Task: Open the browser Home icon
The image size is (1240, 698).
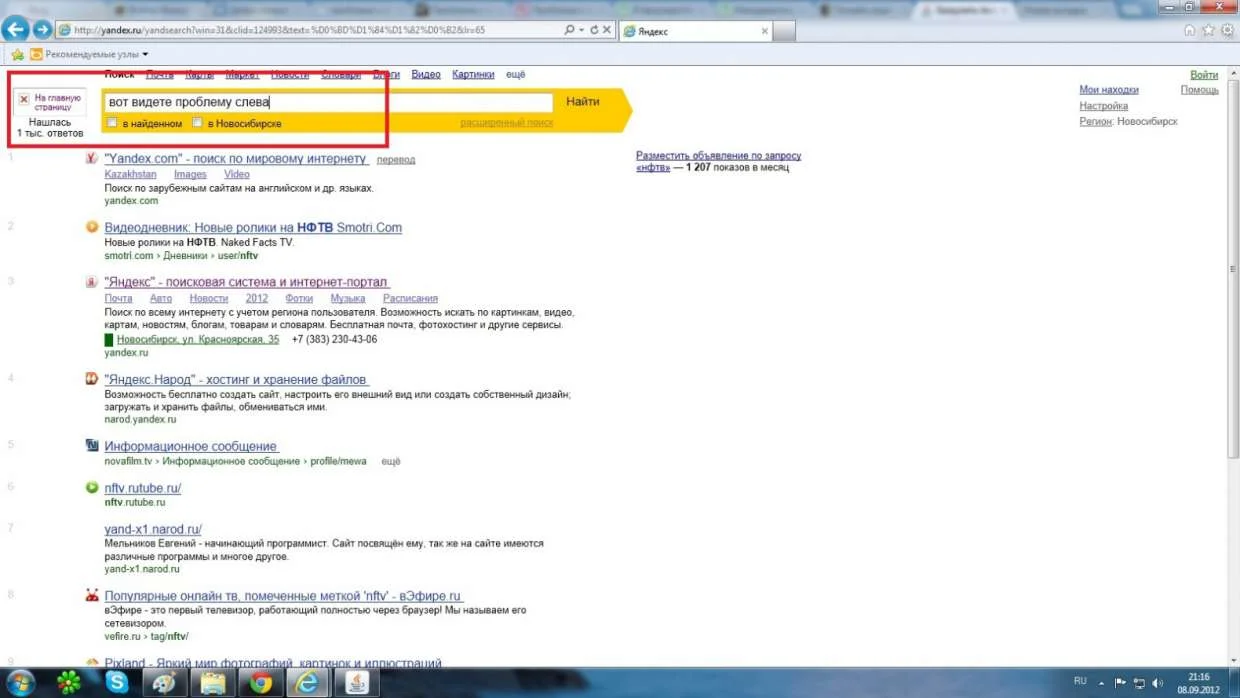Action: click(x=1189, y=30)
